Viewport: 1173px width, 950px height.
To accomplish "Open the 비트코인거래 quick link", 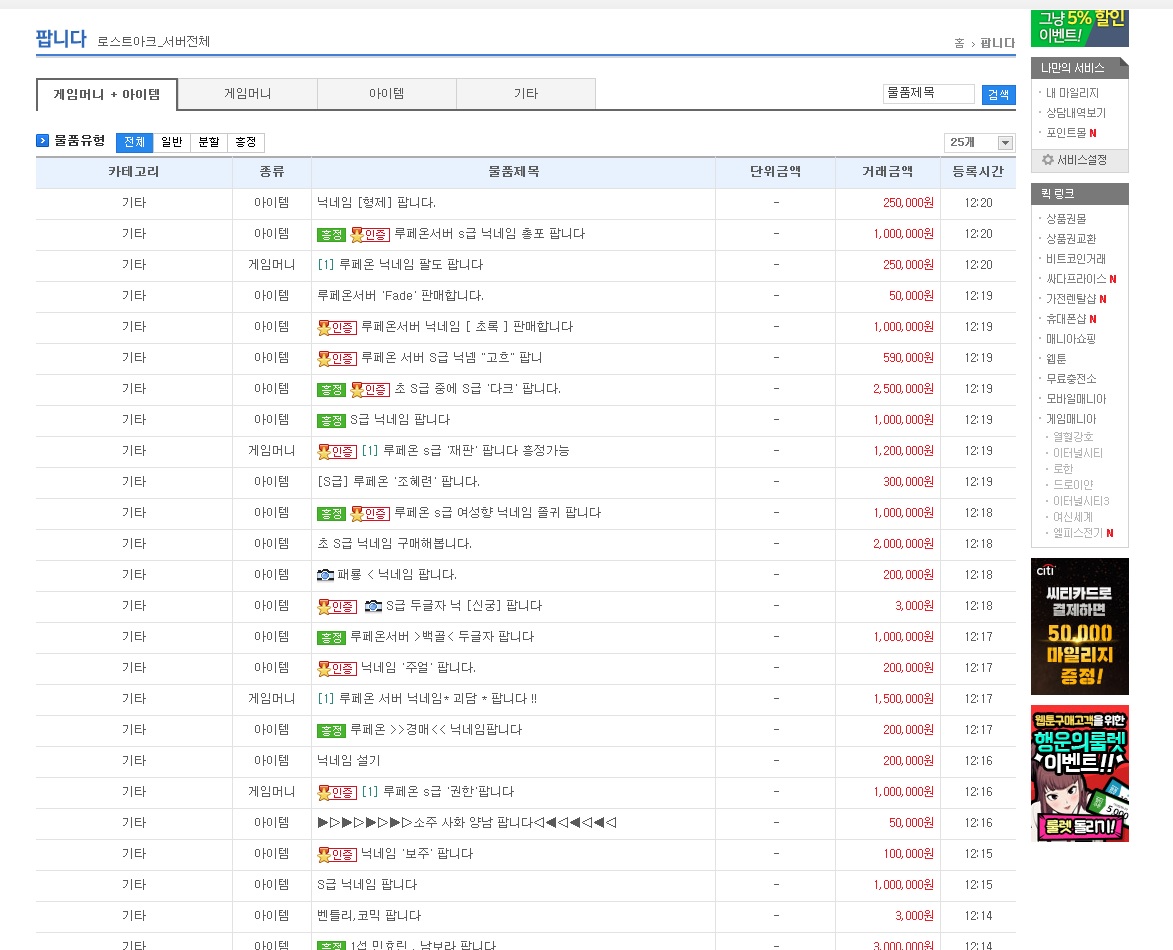I will pos(1075,259).
